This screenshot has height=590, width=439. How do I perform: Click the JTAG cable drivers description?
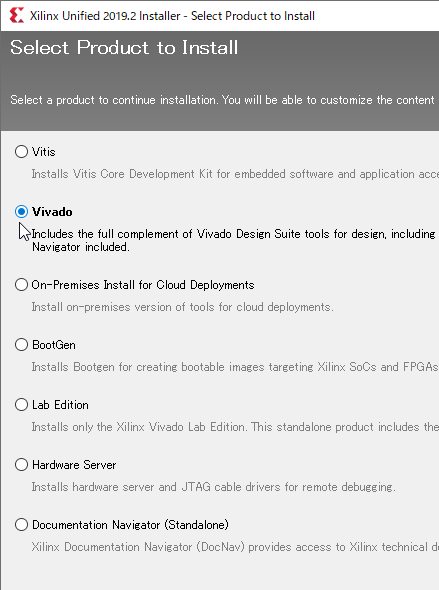(x=213, y=487)
